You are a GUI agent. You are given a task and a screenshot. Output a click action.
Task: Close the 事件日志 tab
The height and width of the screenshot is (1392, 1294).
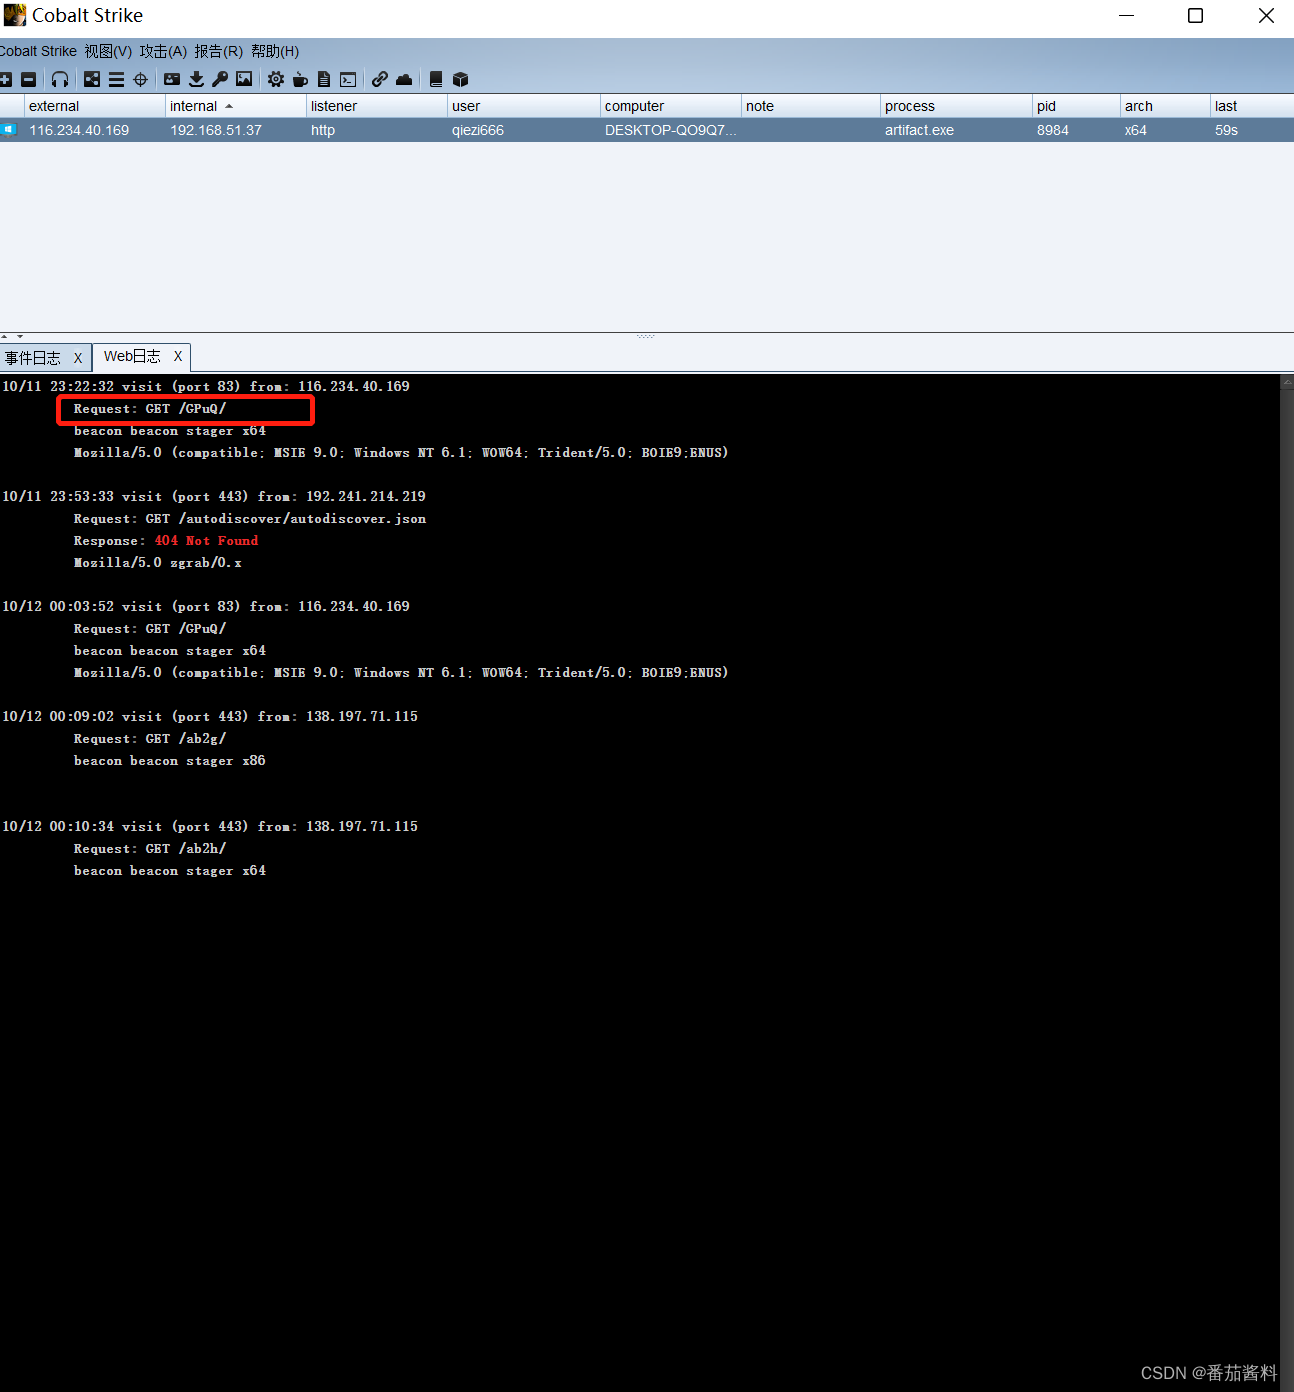coord(78,358)
